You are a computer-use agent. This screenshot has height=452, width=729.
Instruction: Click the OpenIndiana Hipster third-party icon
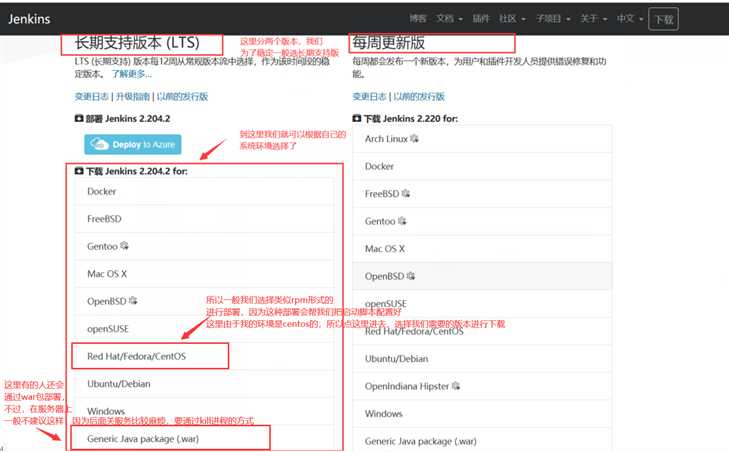(x=456, y=386)
